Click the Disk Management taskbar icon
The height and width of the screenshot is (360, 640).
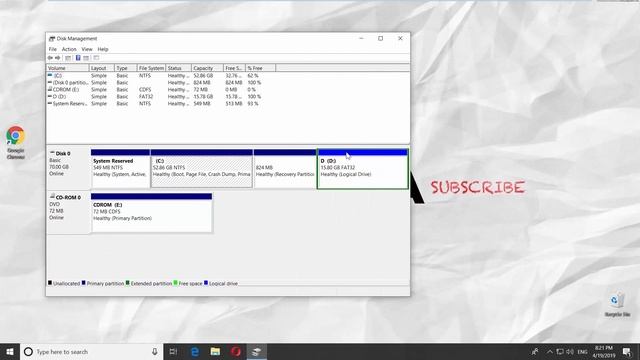256,351
